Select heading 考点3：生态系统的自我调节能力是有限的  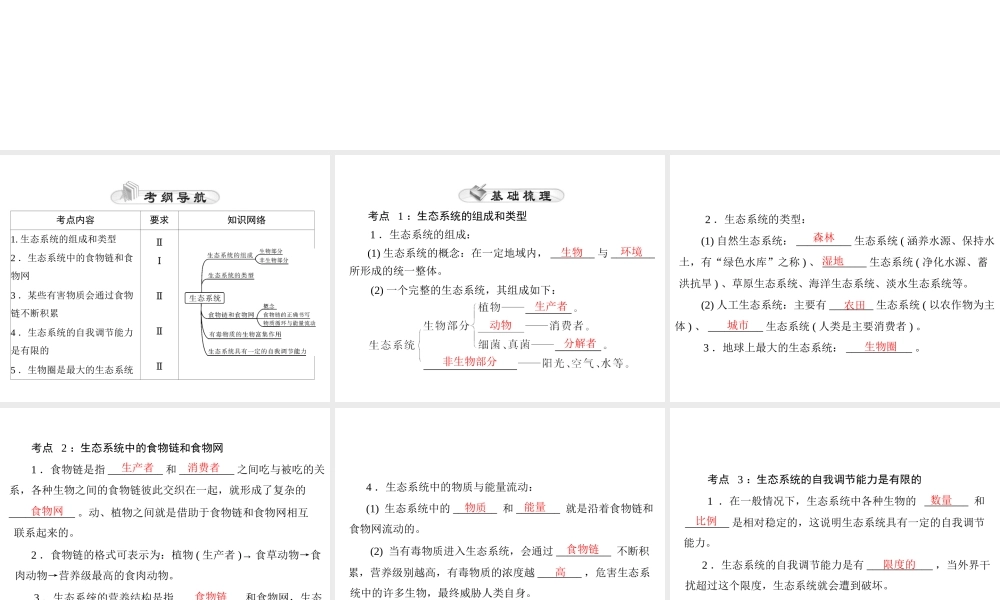[814, 479]
